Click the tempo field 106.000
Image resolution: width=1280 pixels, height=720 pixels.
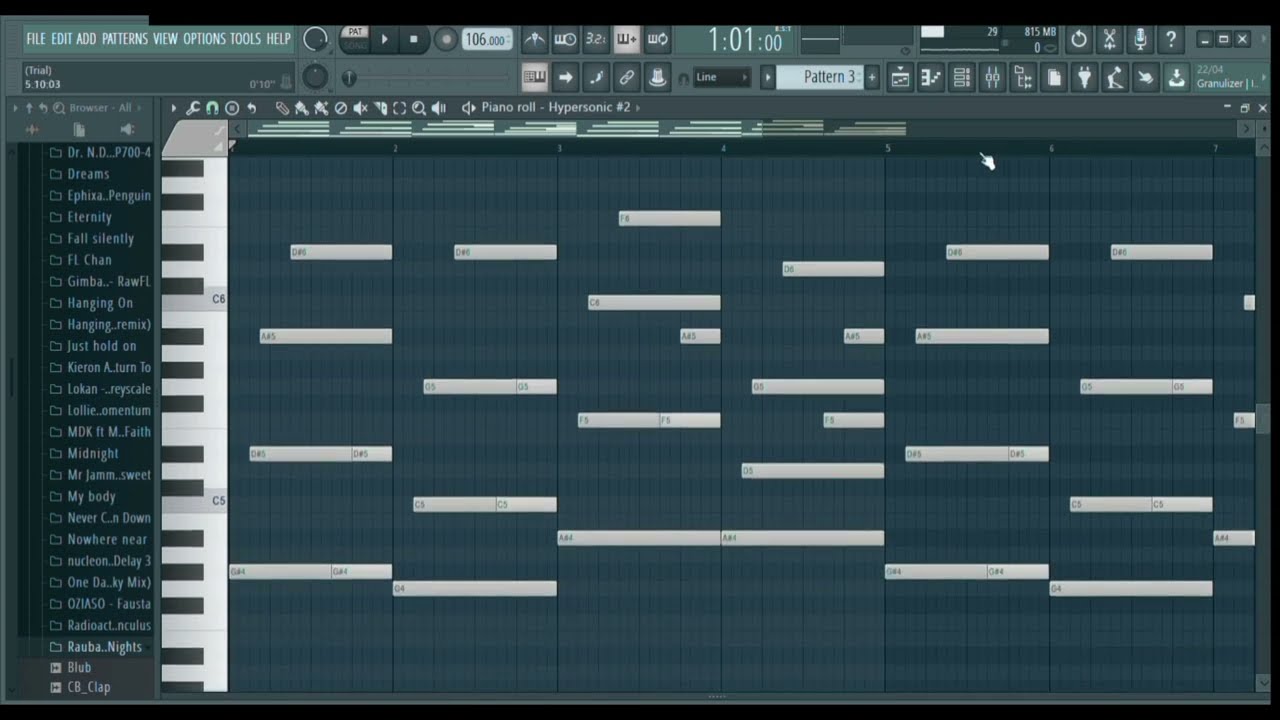(x=487, y=40)
